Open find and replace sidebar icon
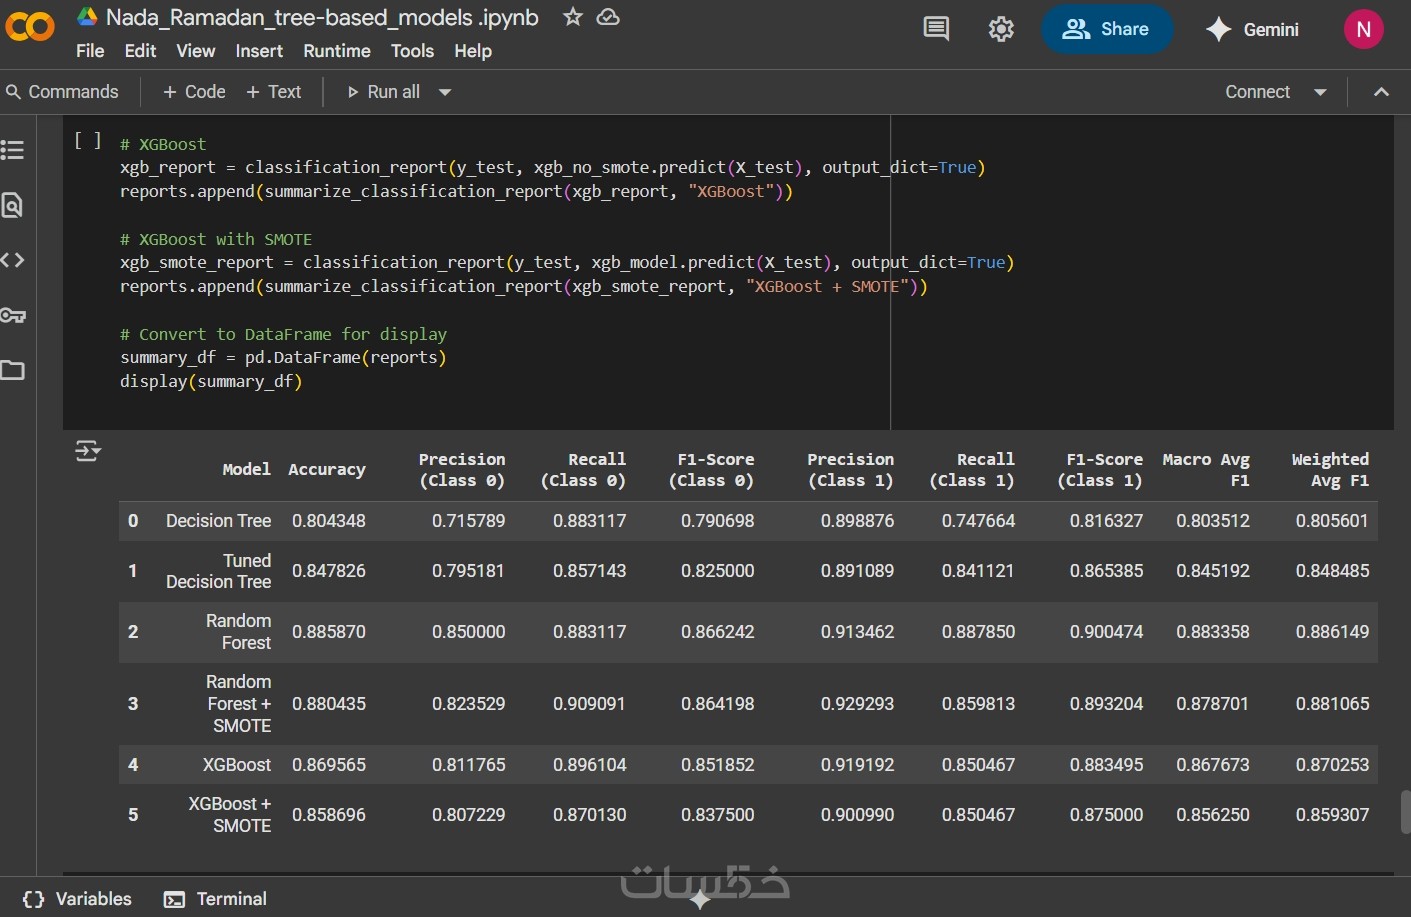Viewport: 1411px width, 917px height. [13, 205]
